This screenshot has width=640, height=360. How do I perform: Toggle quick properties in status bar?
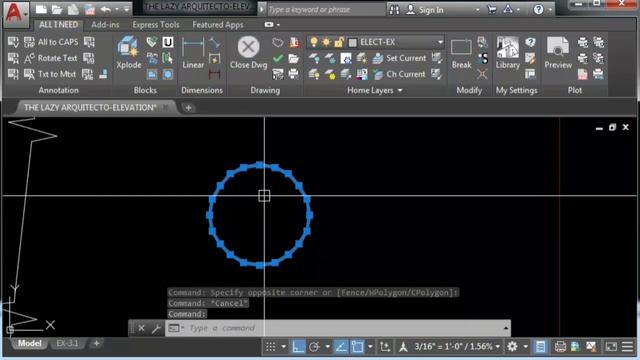coord(540,347)
